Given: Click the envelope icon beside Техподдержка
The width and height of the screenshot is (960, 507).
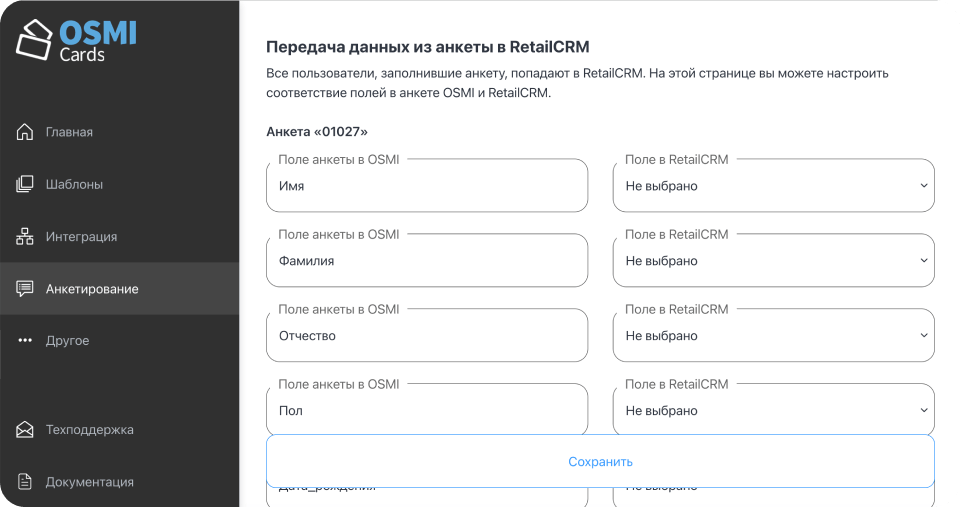Looking at the screenshot, I should point(25,430).
